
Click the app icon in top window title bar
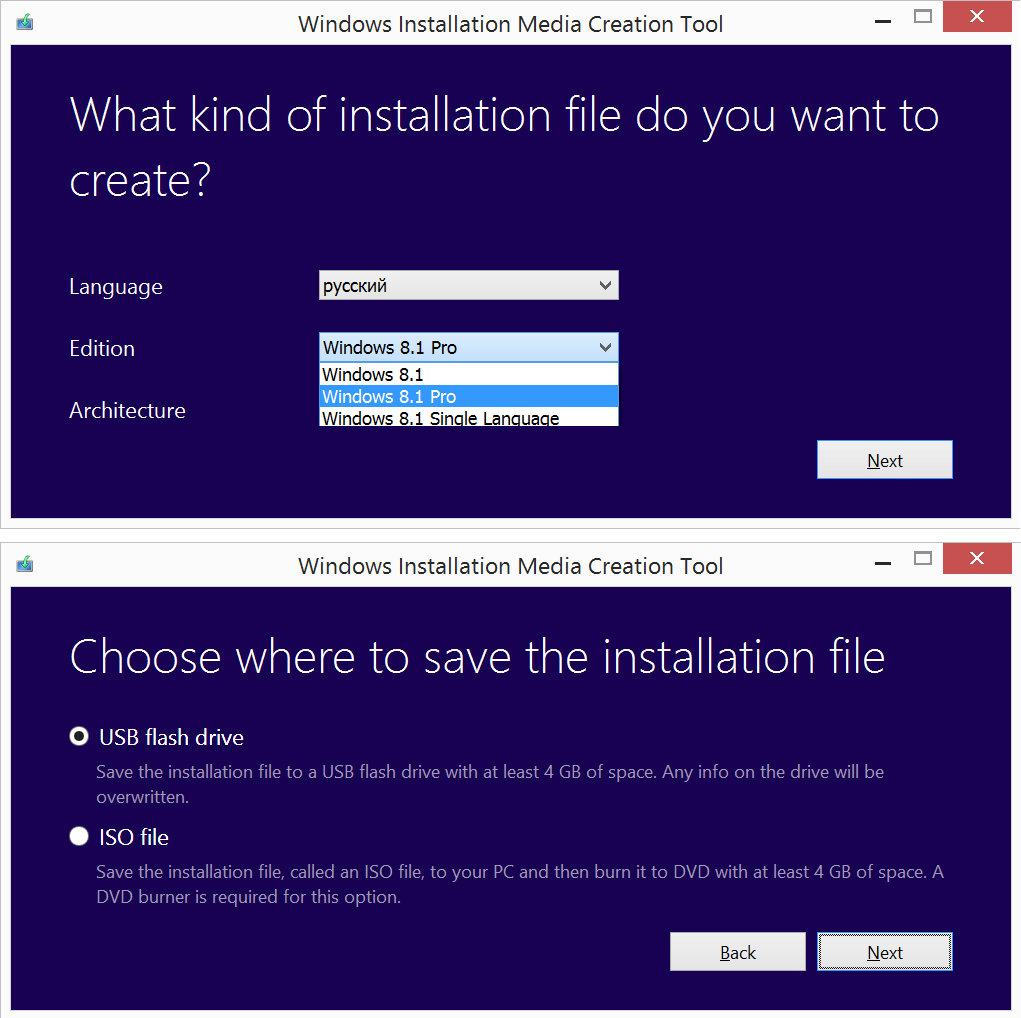tap(25, 22)
